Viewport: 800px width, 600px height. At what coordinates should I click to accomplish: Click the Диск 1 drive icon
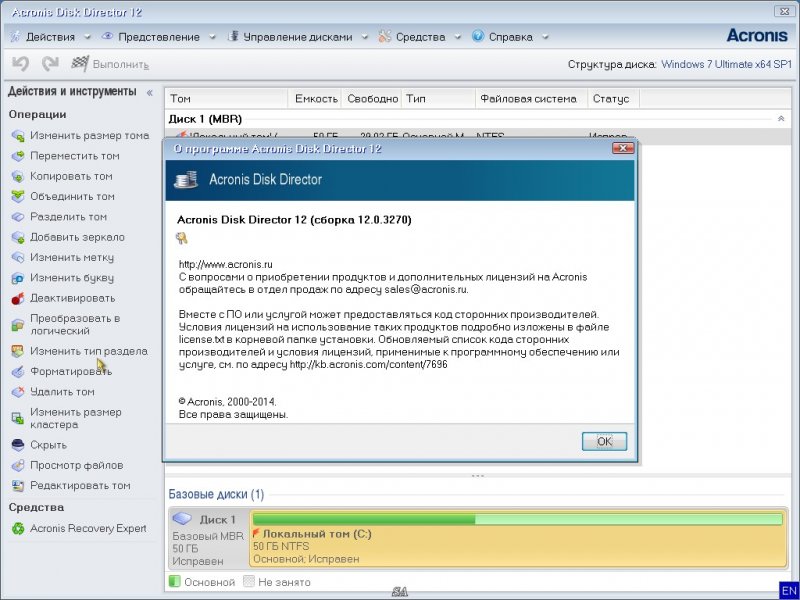(182, 519)
